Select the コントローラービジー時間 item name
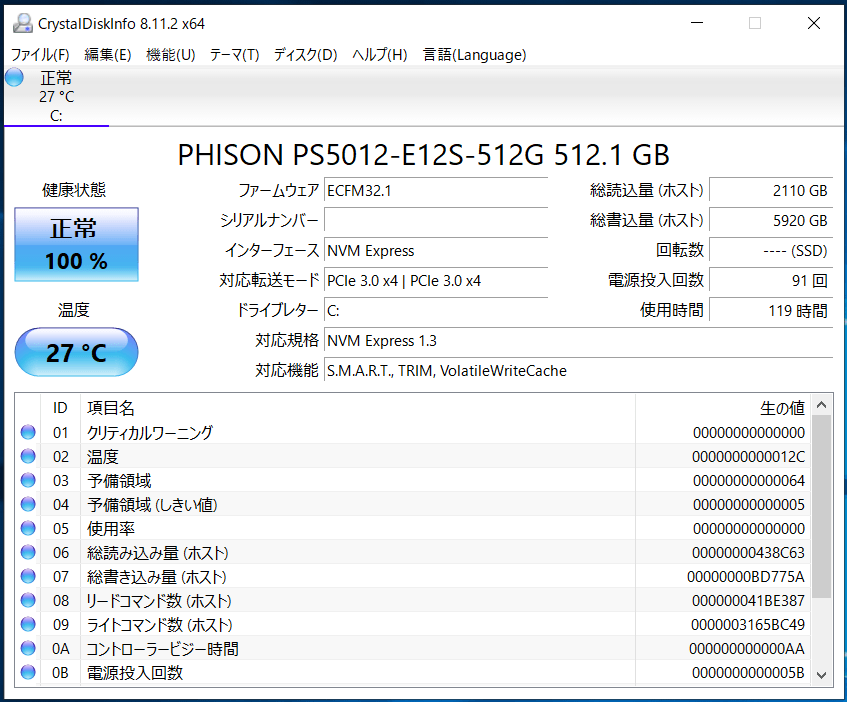This screenshot has width=847, height=702. tap(163, 649)
